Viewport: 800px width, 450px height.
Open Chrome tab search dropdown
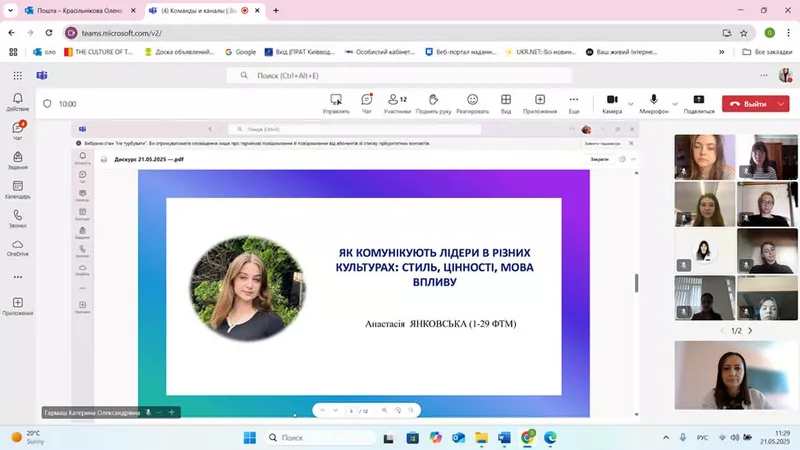pos(10,10)
